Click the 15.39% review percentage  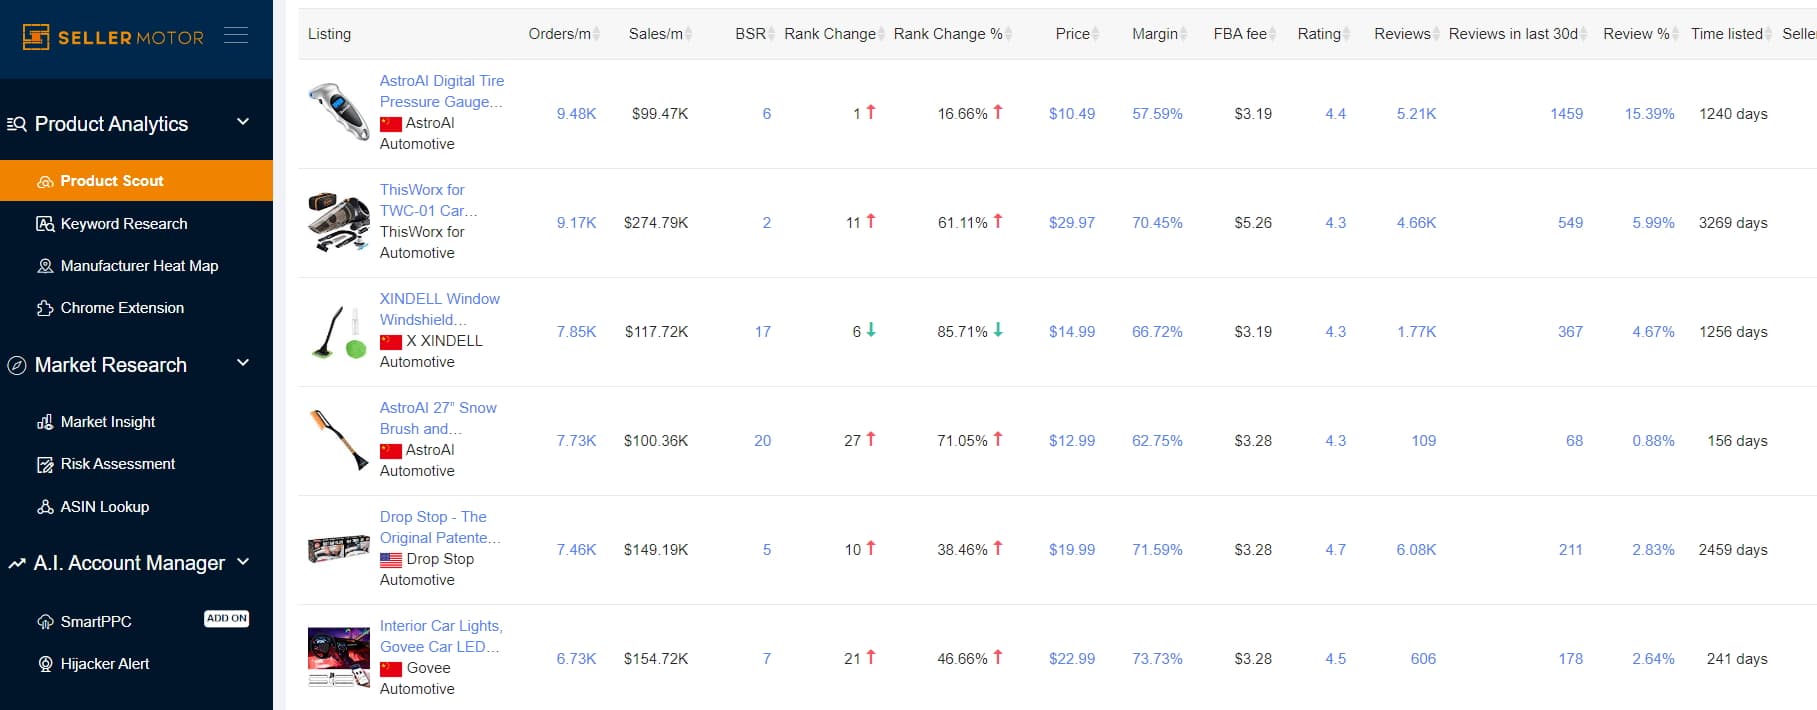point(1649,114)
